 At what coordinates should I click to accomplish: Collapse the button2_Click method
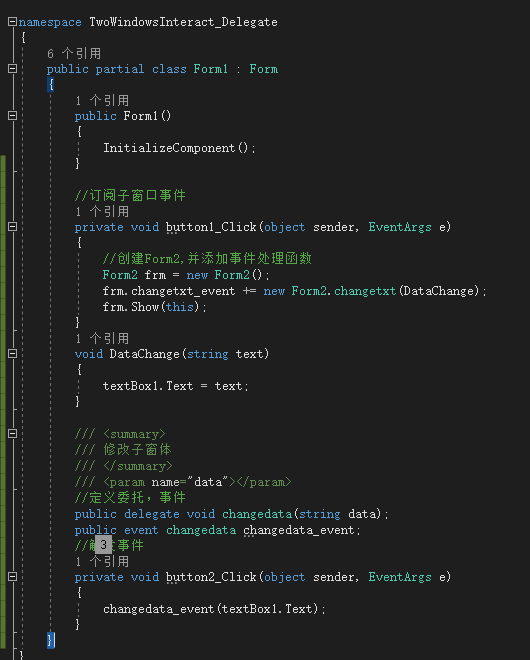tap(12, 577)
